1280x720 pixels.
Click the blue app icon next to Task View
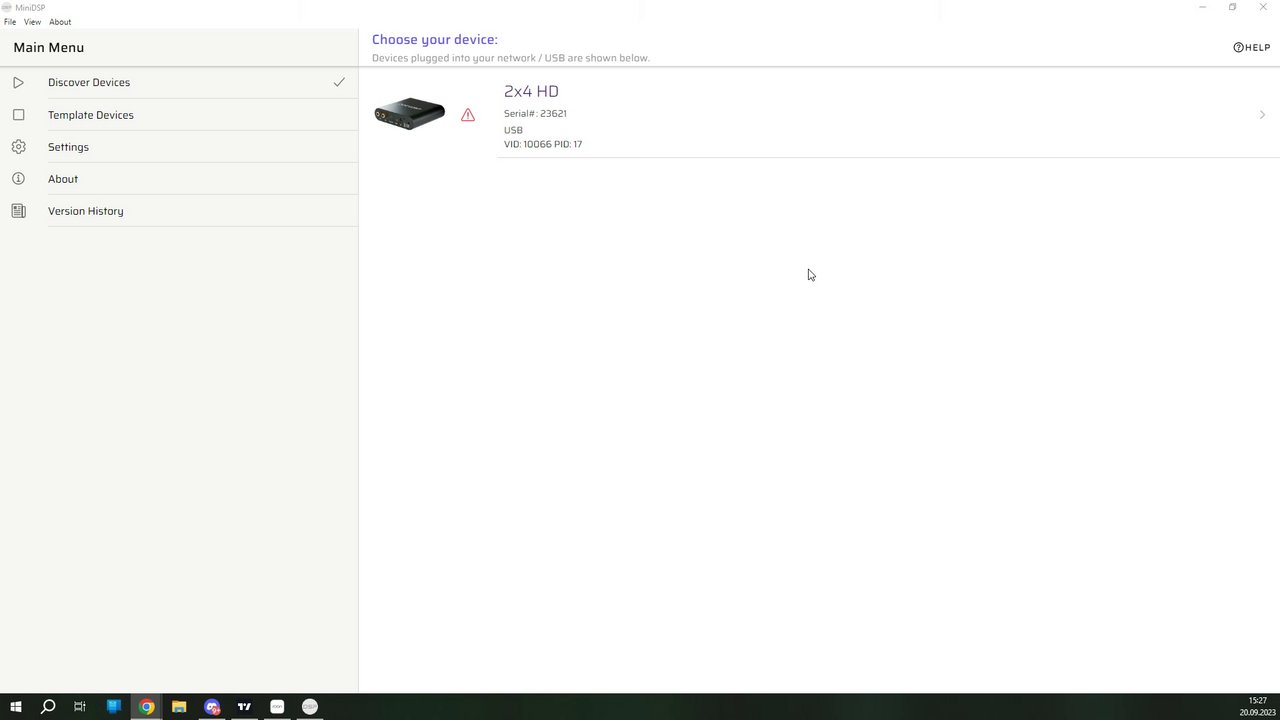click(114, 707)
